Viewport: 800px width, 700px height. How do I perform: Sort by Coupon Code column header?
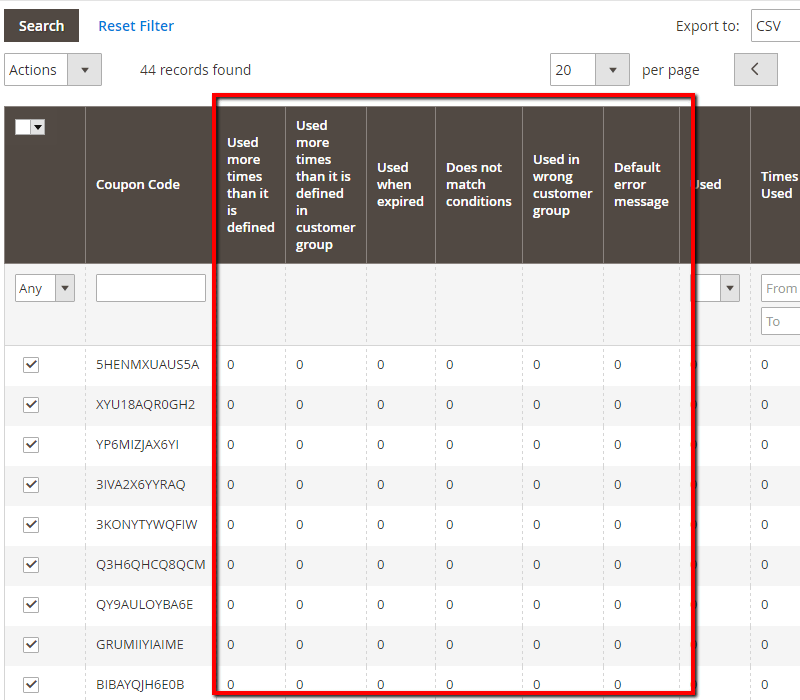[x=138, y=185]
